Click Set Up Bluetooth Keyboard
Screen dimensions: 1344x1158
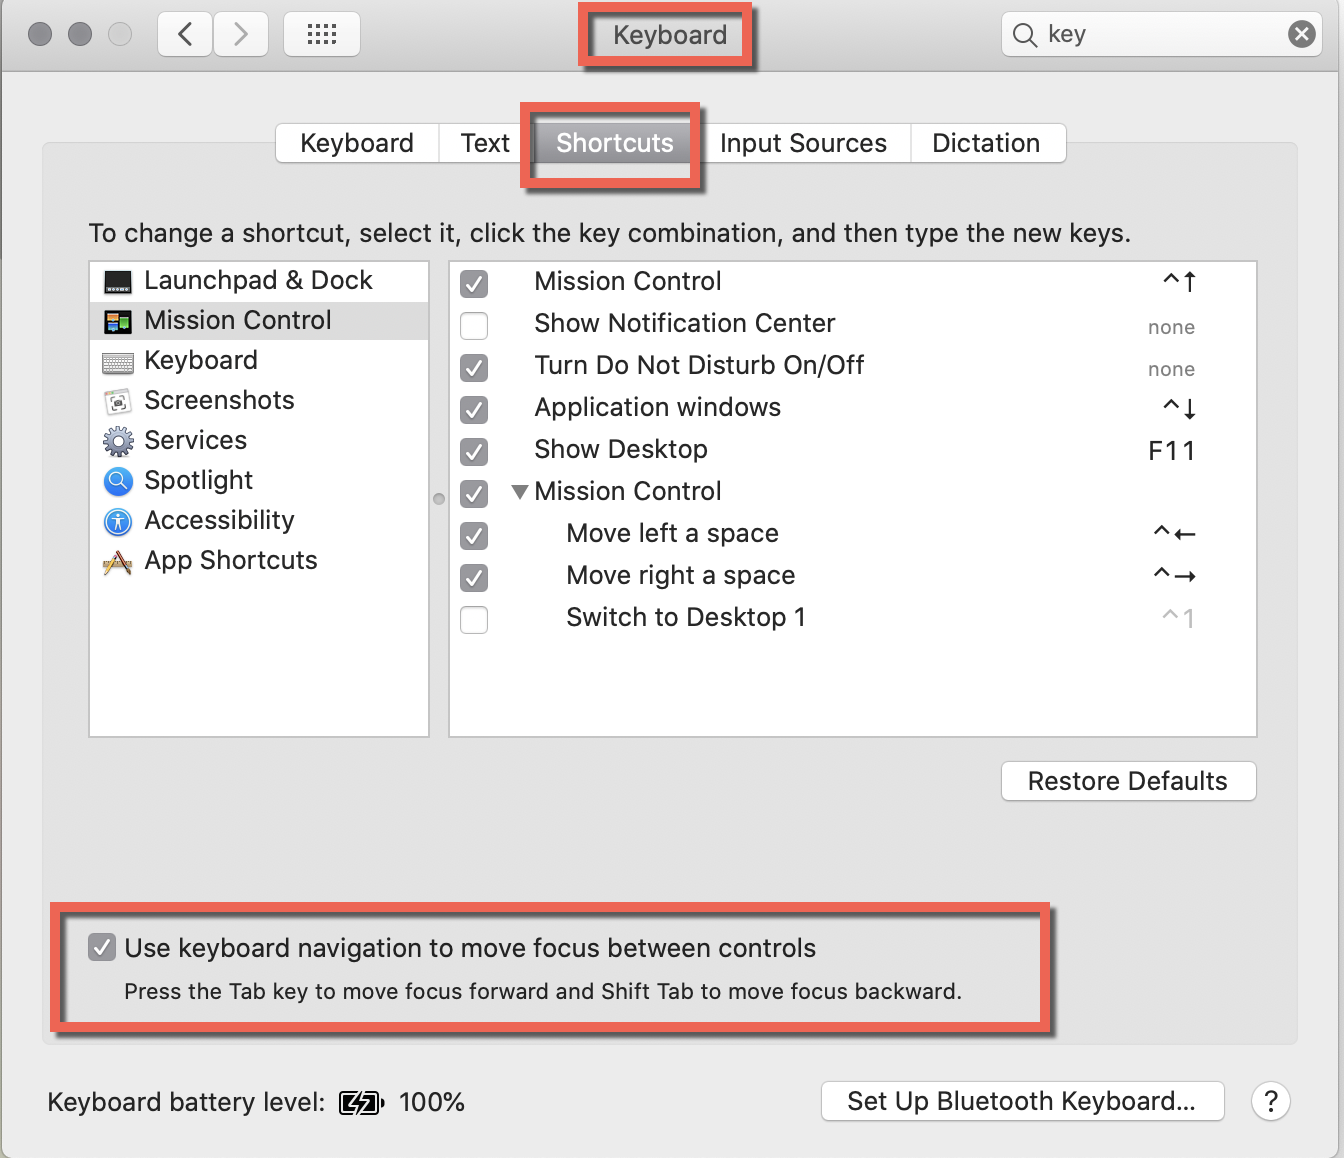point(1021,1101)
